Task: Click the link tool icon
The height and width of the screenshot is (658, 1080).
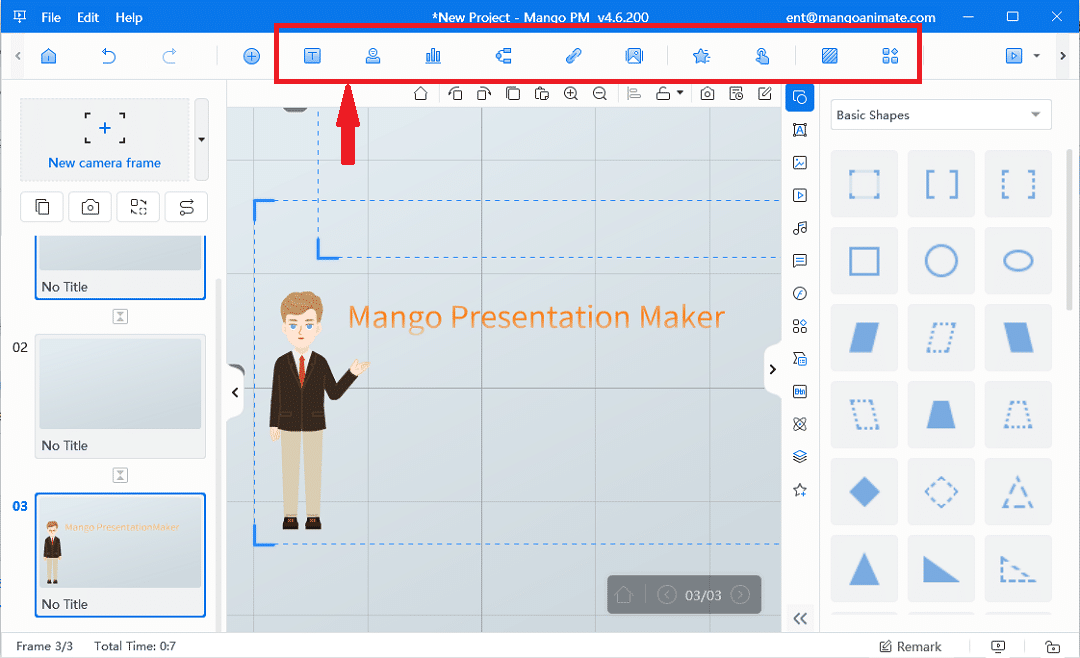Action: pyautogui.click(x=573, y=56)
